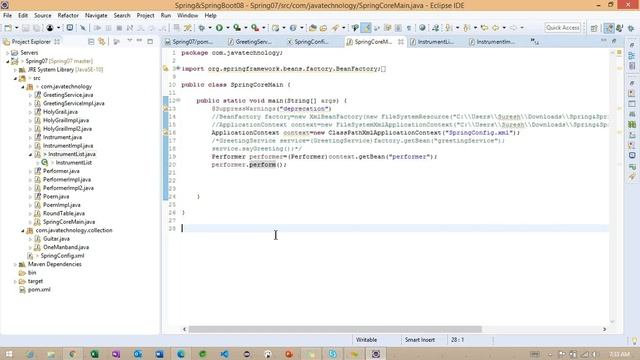Expand the Maven Dependencies node

click(x=15, y=264)
